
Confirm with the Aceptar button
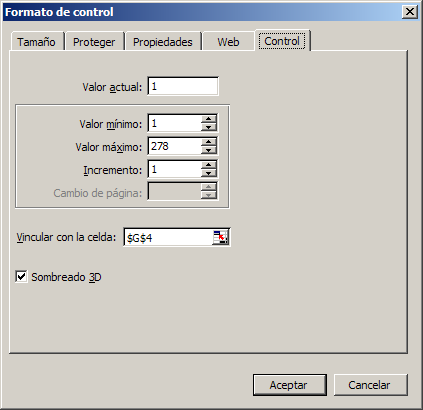pyautogui.click(x=289, y=385)
